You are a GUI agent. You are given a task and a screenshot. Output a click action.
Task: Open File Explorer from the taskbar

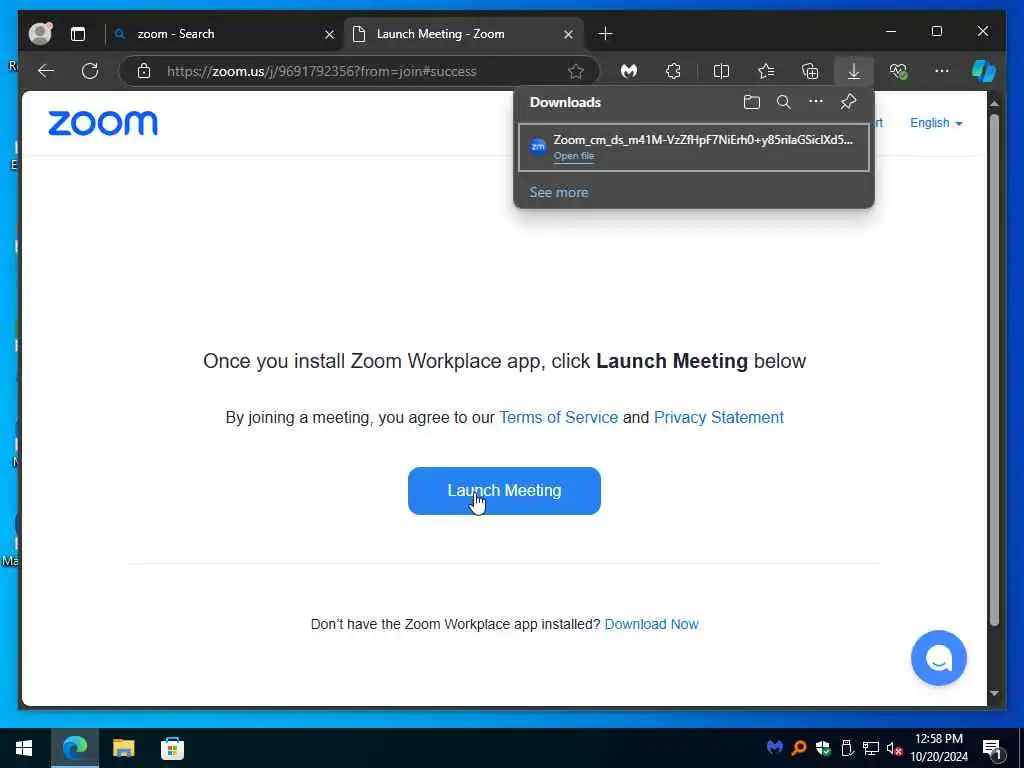123,748
